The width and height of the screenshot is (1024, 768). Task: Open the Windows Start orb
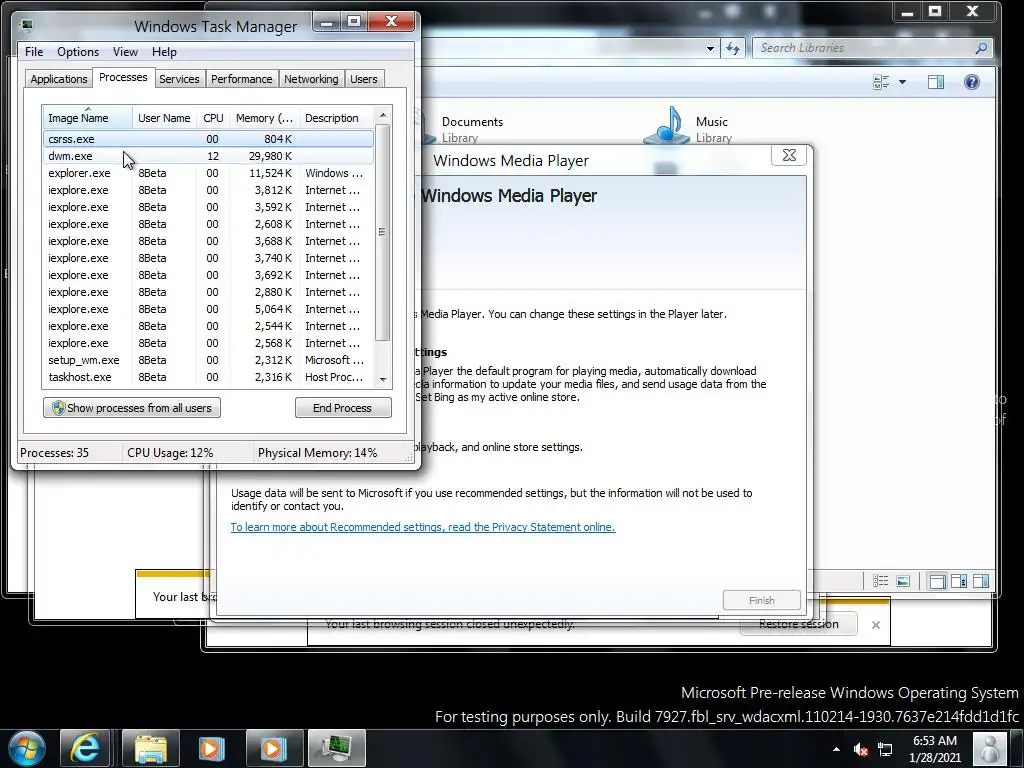(26, 748)
